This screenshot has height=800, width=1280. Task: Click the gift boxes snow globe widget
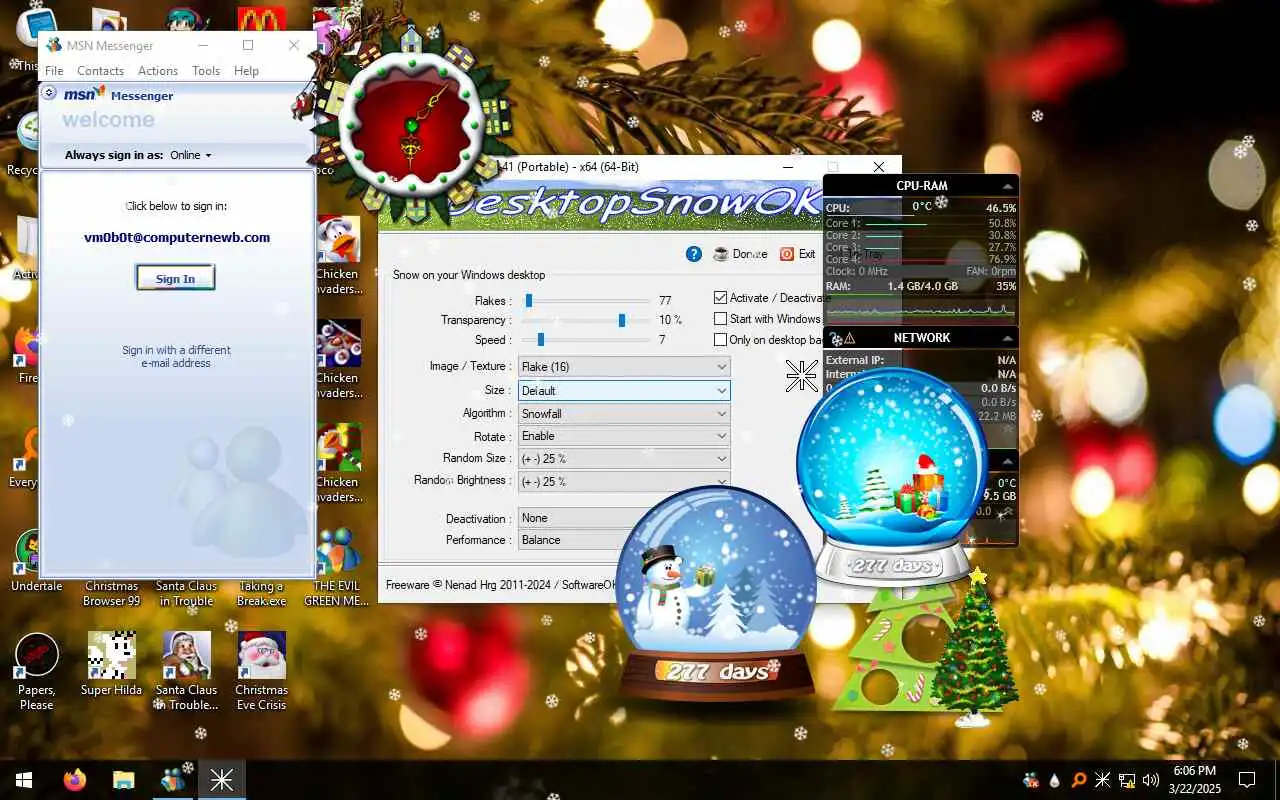coord(890,477)
